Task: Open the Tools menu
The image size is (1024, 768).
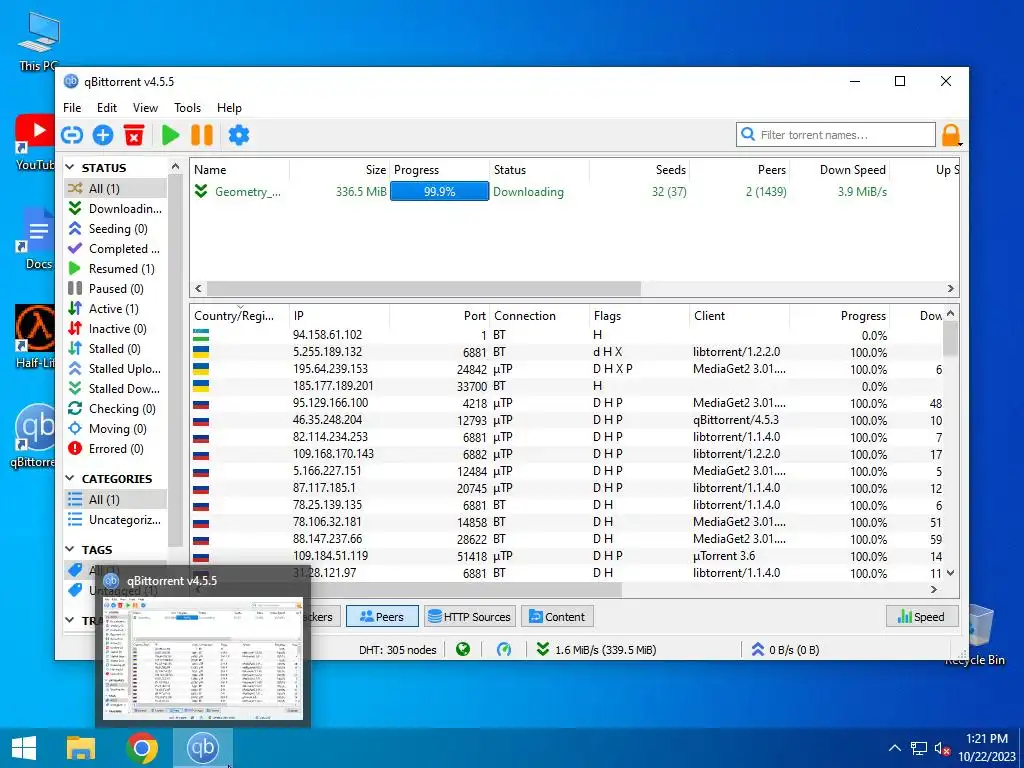Action: [x=187, y=108]
